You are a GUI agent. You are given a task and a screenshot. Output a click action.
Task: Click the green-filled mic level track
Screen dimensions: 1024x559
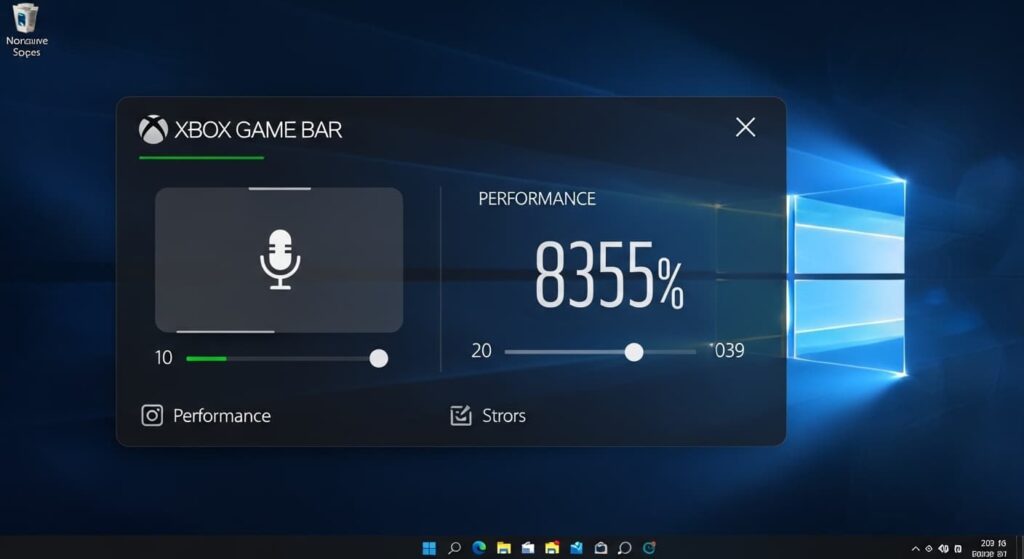[x=206, y=359]
